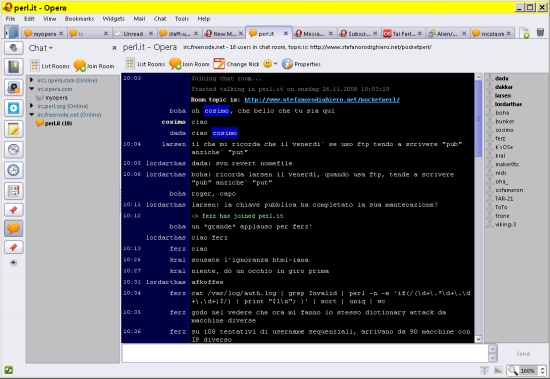Expand the Chat panel title dropdown
The height and width of the screenshot is (379, 550).
pyautogui.click(x=41, y=48)
